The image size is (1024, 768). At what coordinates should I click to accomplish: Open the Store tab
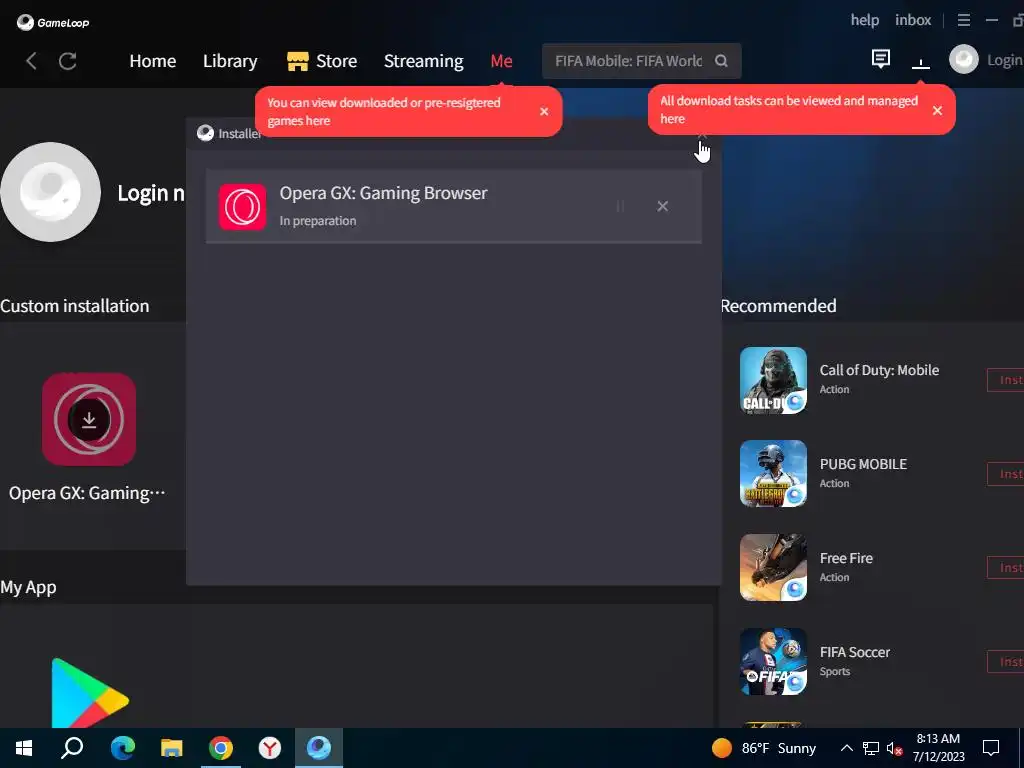[x=322, y=61]
